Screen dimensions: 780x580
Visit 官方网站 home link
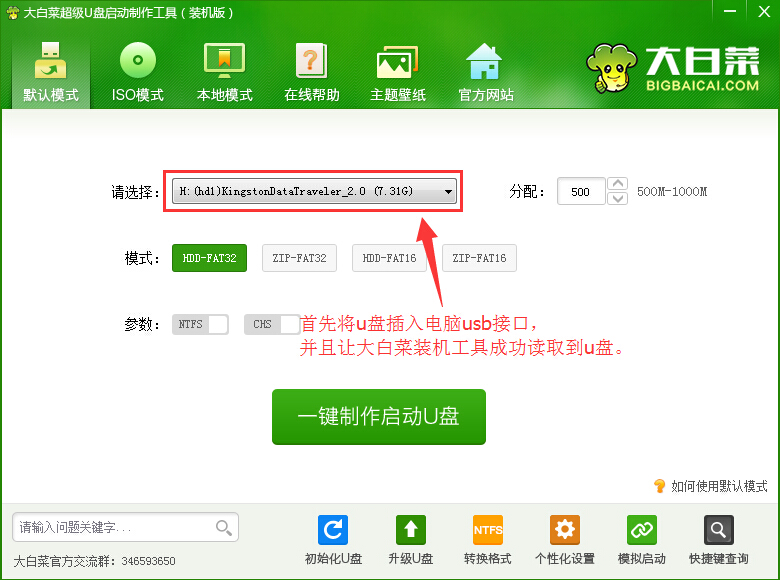[x=486, y=72]
